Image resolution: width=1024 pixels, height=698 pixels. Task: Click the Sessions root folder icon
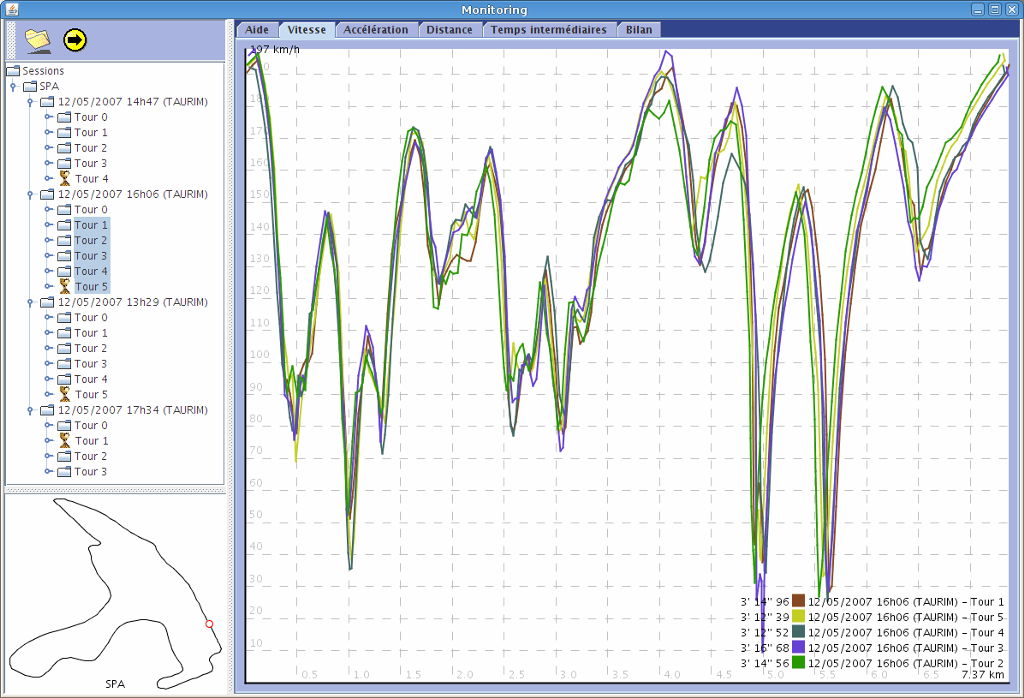pyautogui.click(x=13, y=71)
